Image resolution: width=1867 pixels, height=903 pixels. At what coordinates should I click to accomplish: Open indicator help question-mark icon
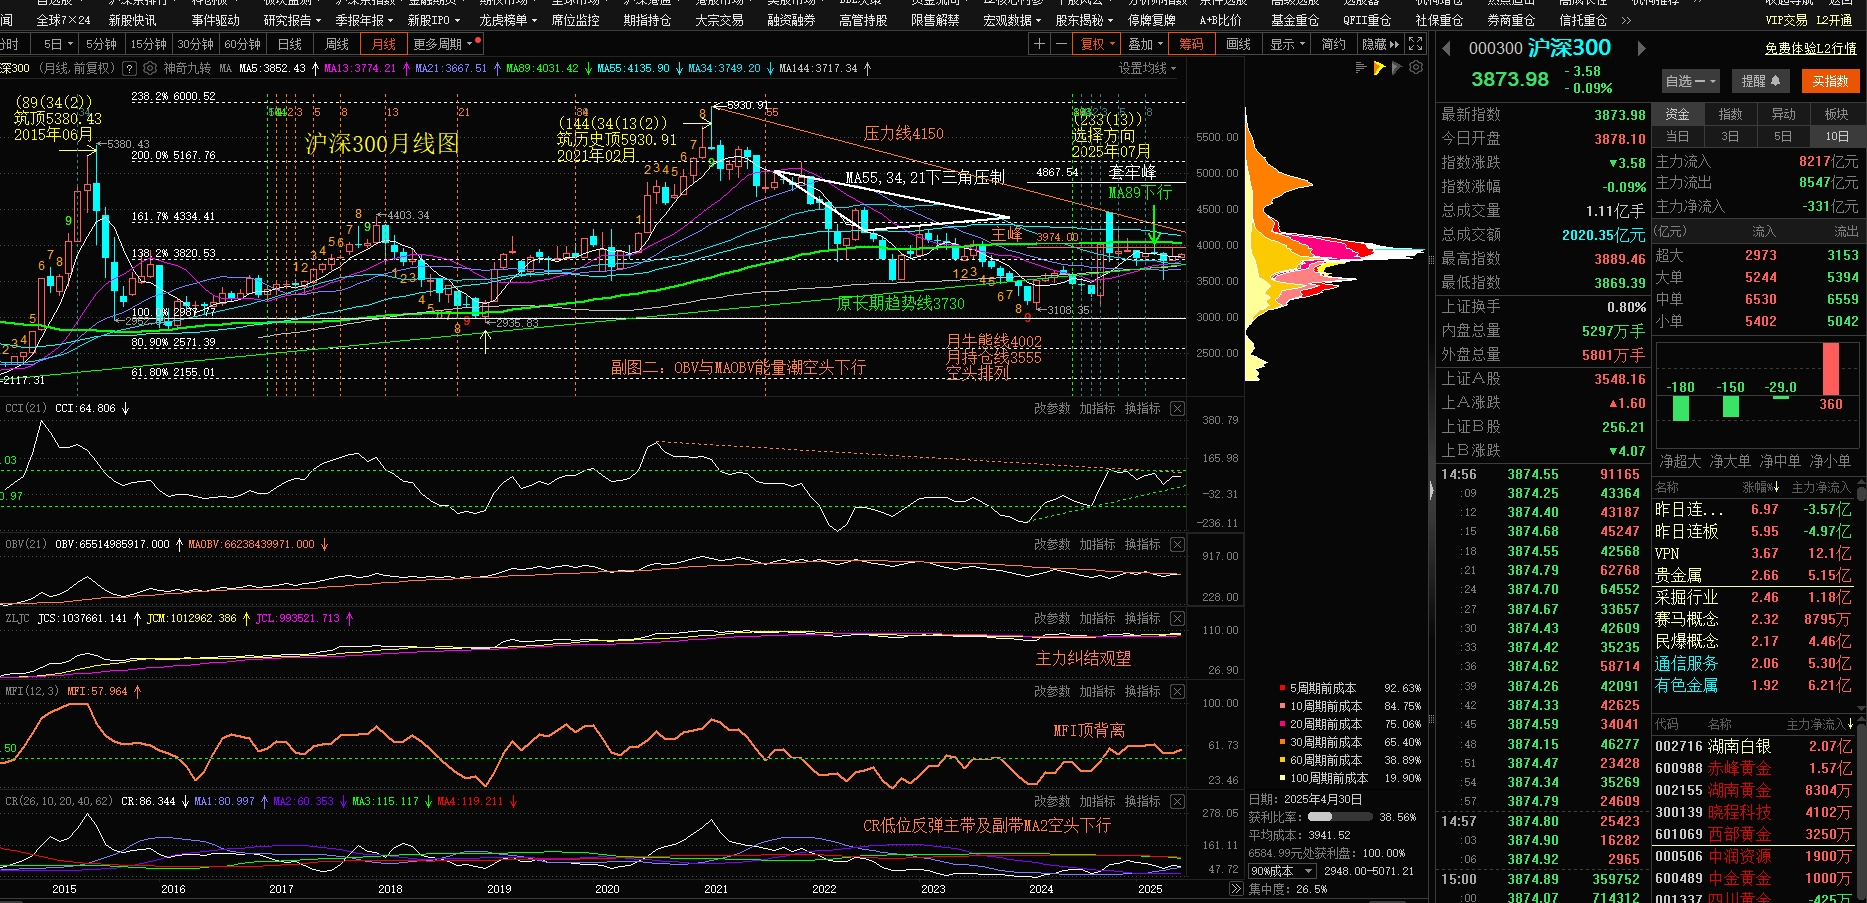coord(128,68)
